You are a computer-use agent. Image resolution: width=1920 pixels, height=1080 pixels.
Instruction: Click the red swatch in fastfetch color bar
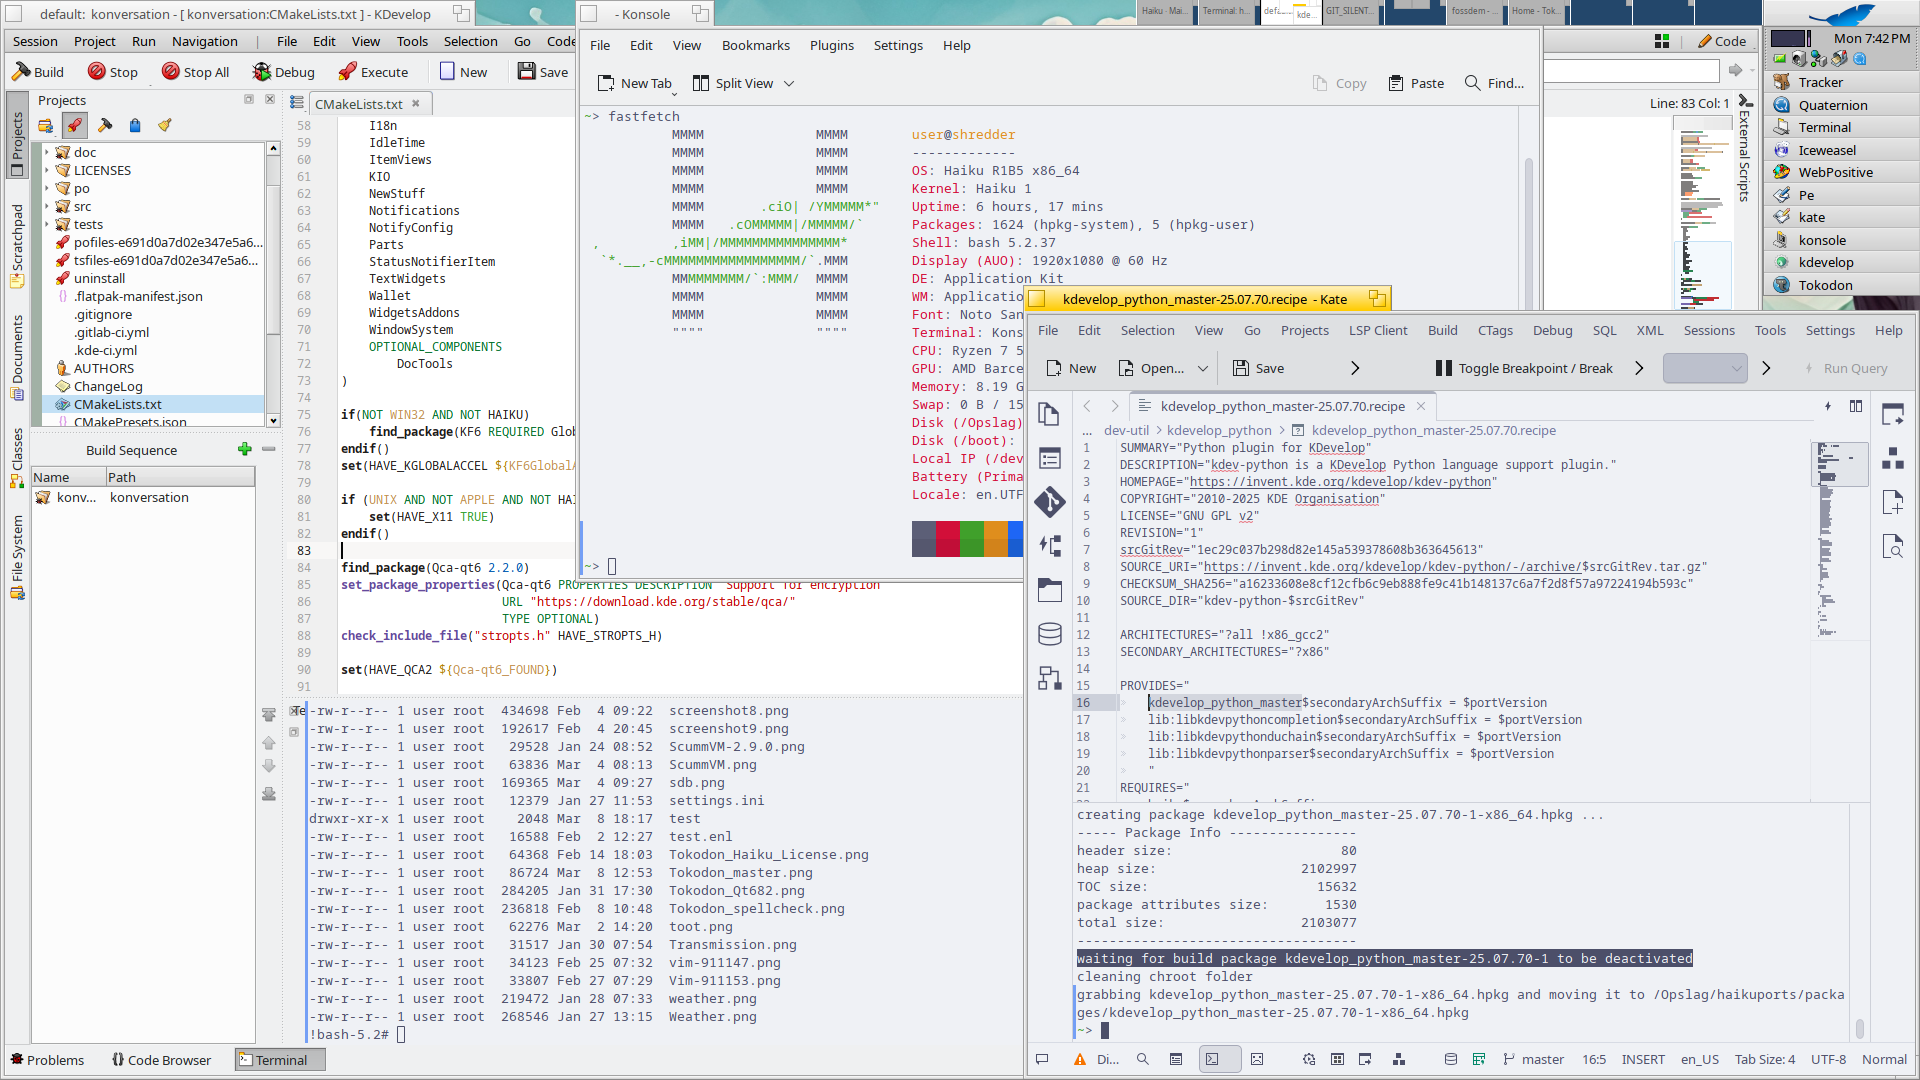948,538
